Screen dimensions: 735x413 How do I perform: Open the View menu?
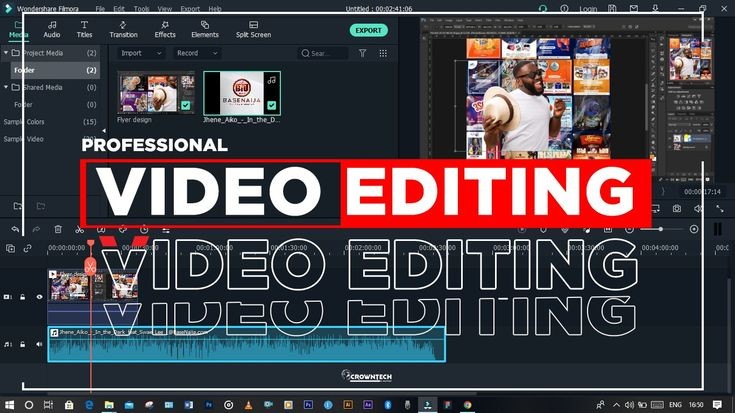(165, 8)
